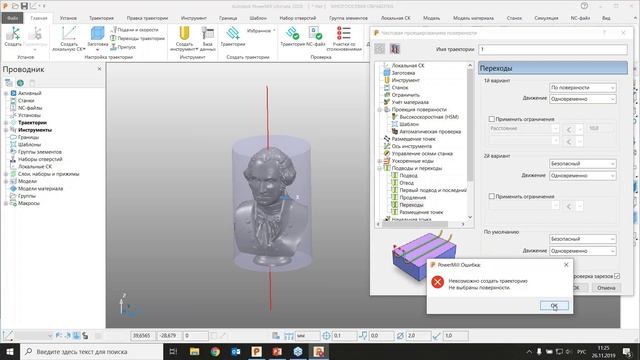Open the Создать инструмент tool icon
The image size is (640, 360).
(x=184, y=33)
